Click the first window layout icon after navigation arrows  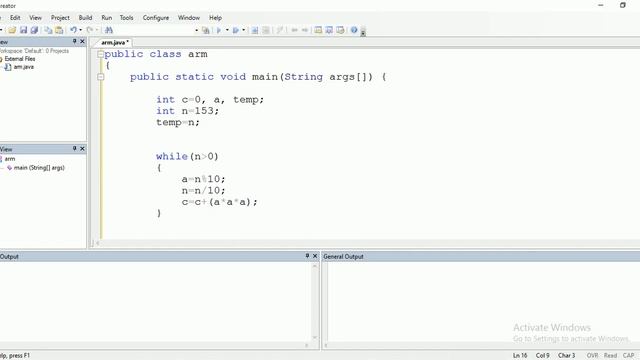pyautogui.click(x=318, y=30)
